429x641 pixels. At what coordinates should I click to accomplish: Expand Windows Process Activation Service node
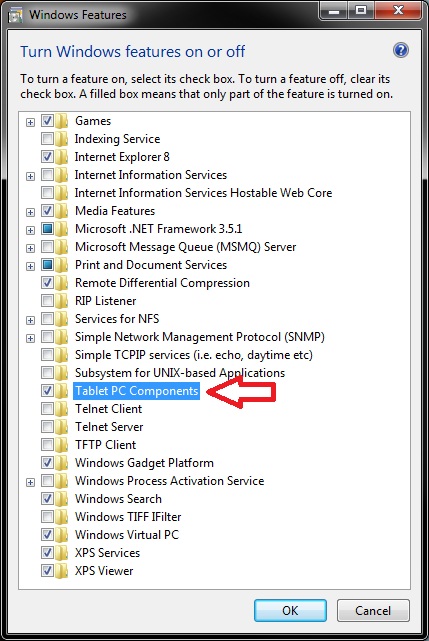click(x=30, y=482)
